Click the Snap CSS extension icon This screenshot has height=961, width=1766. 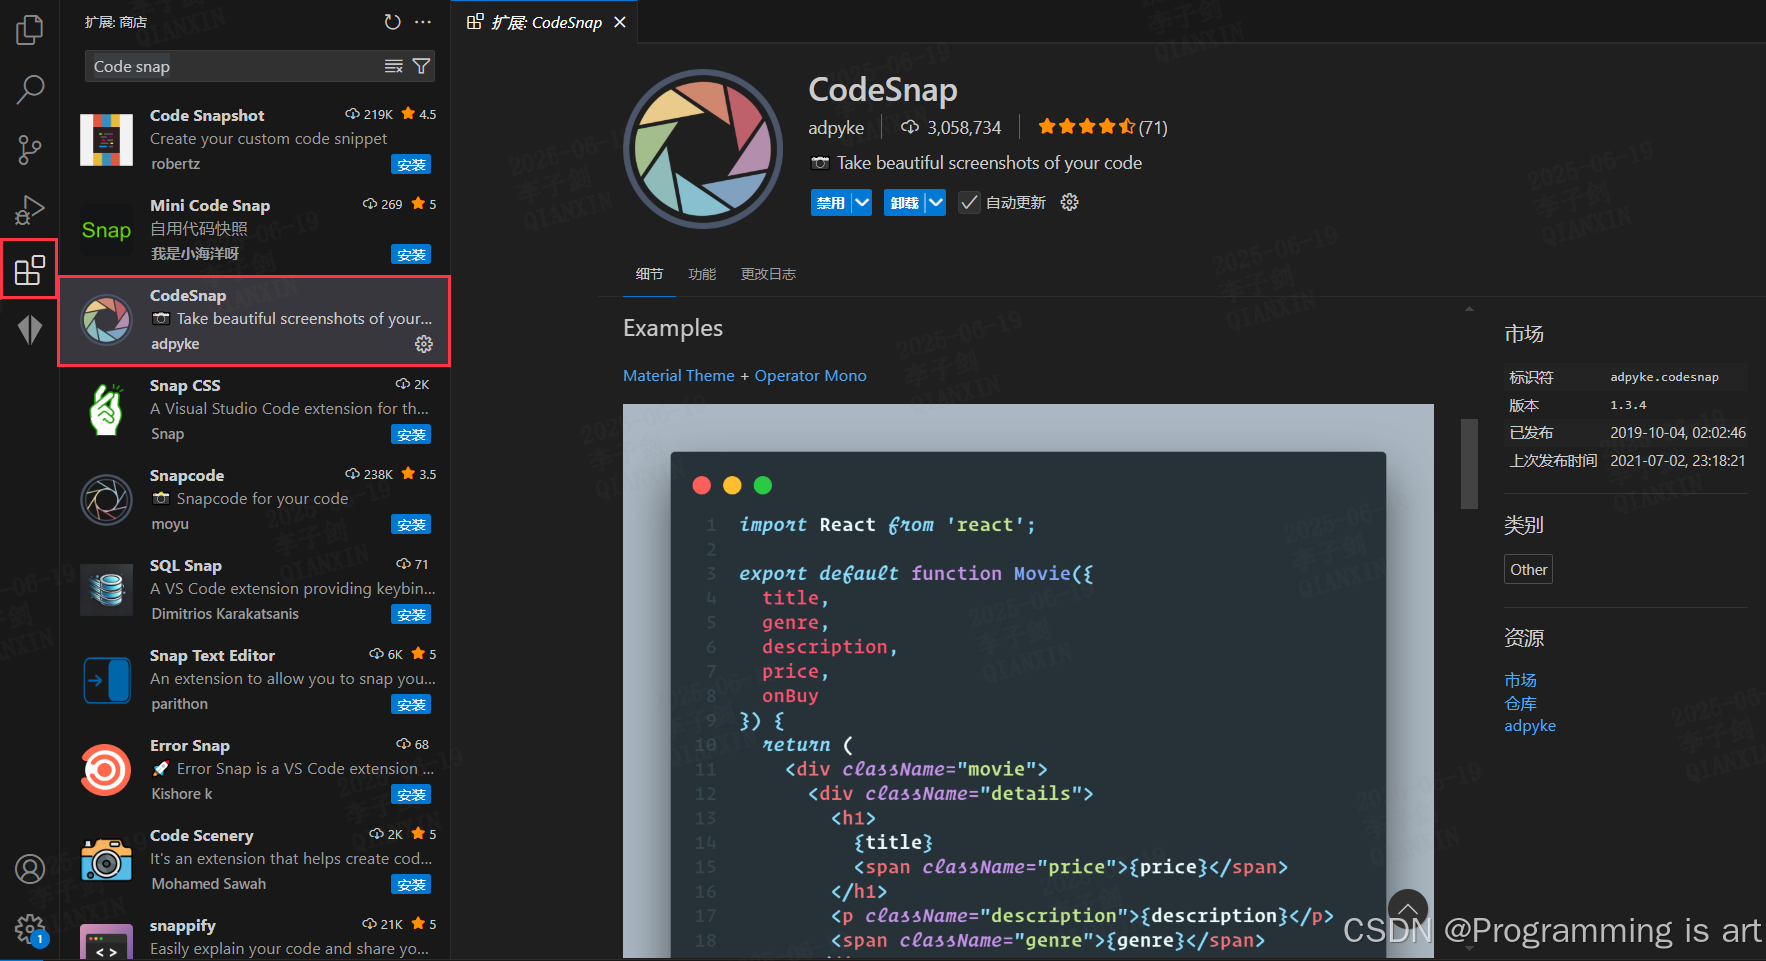(106, 410)
